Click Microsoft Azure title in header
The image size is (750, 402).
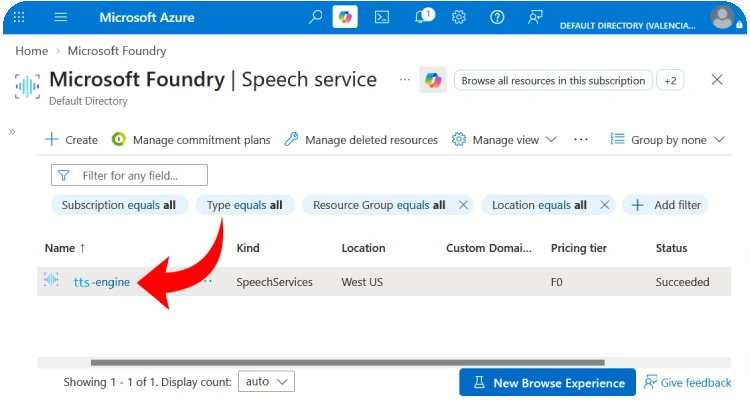[147, 18]
